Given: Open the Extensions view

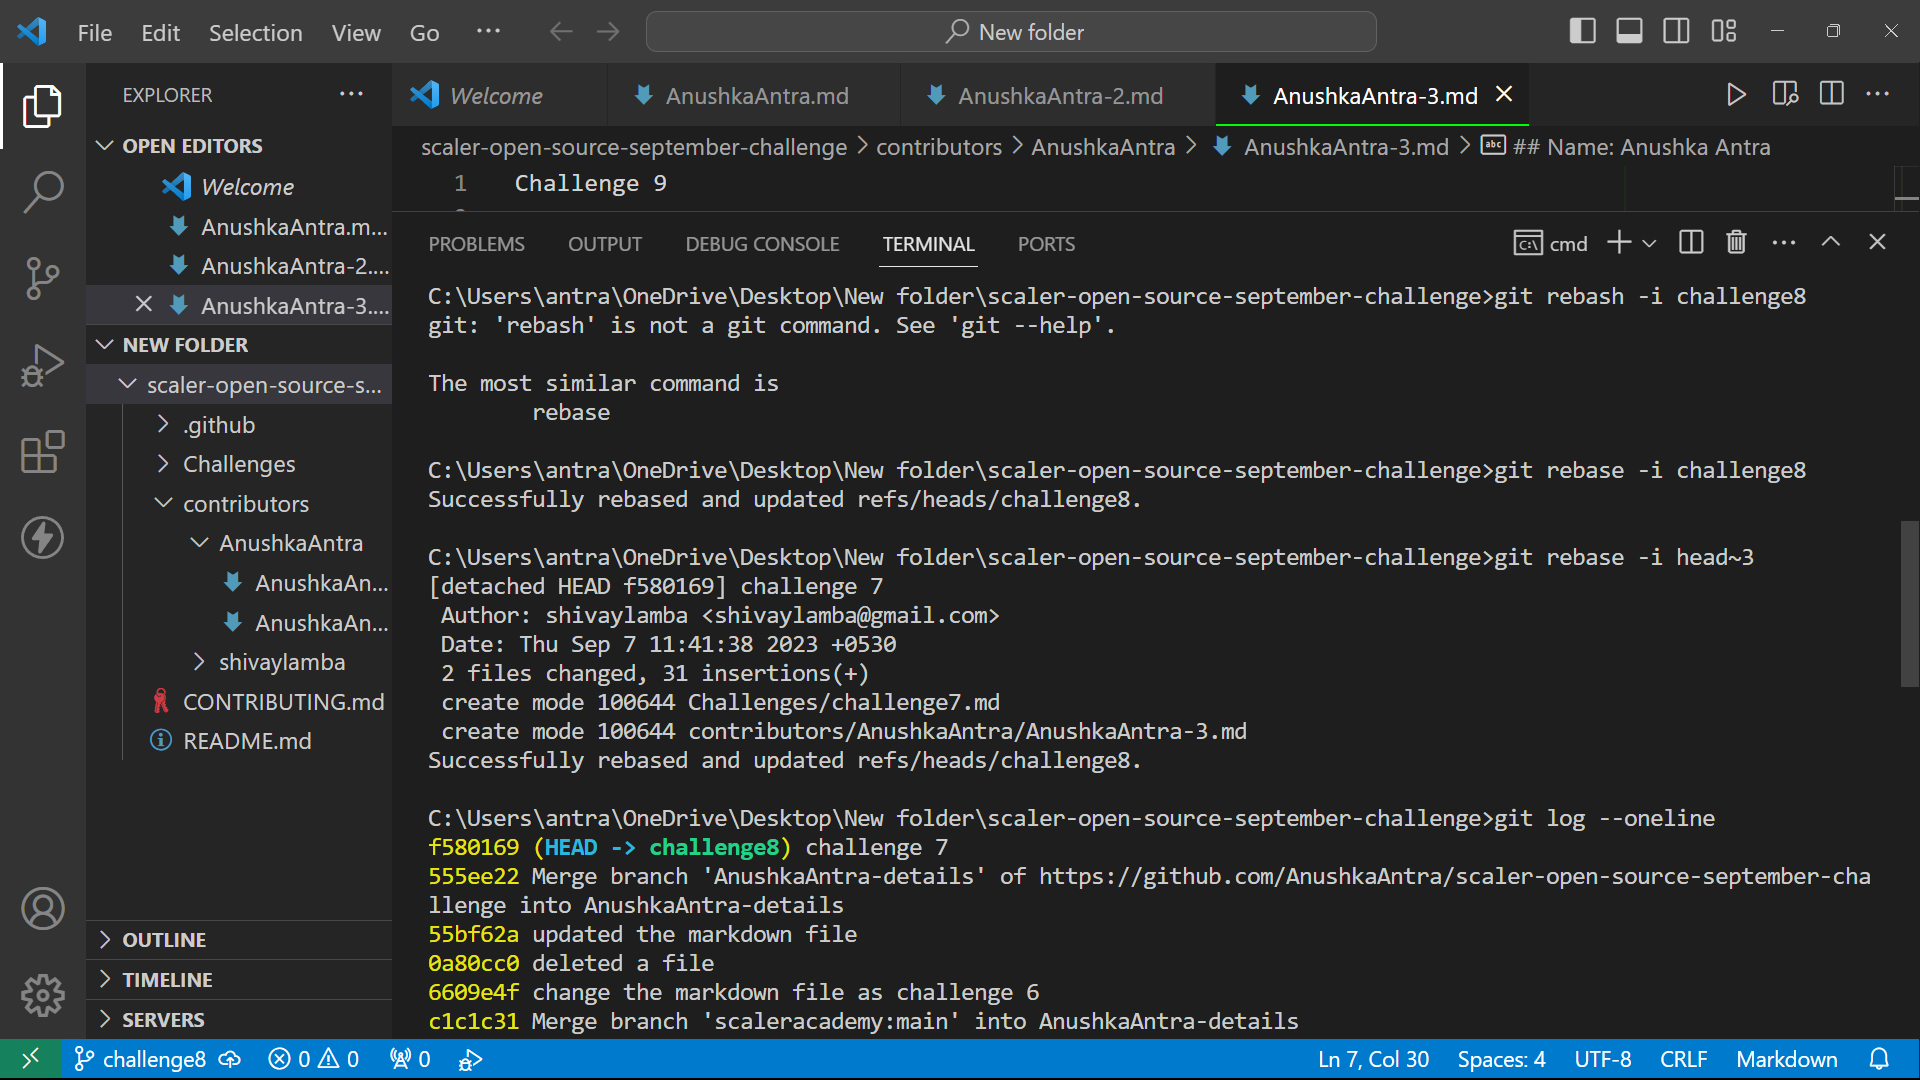Looking at the screenshot, I should click(x=42, y=452).
